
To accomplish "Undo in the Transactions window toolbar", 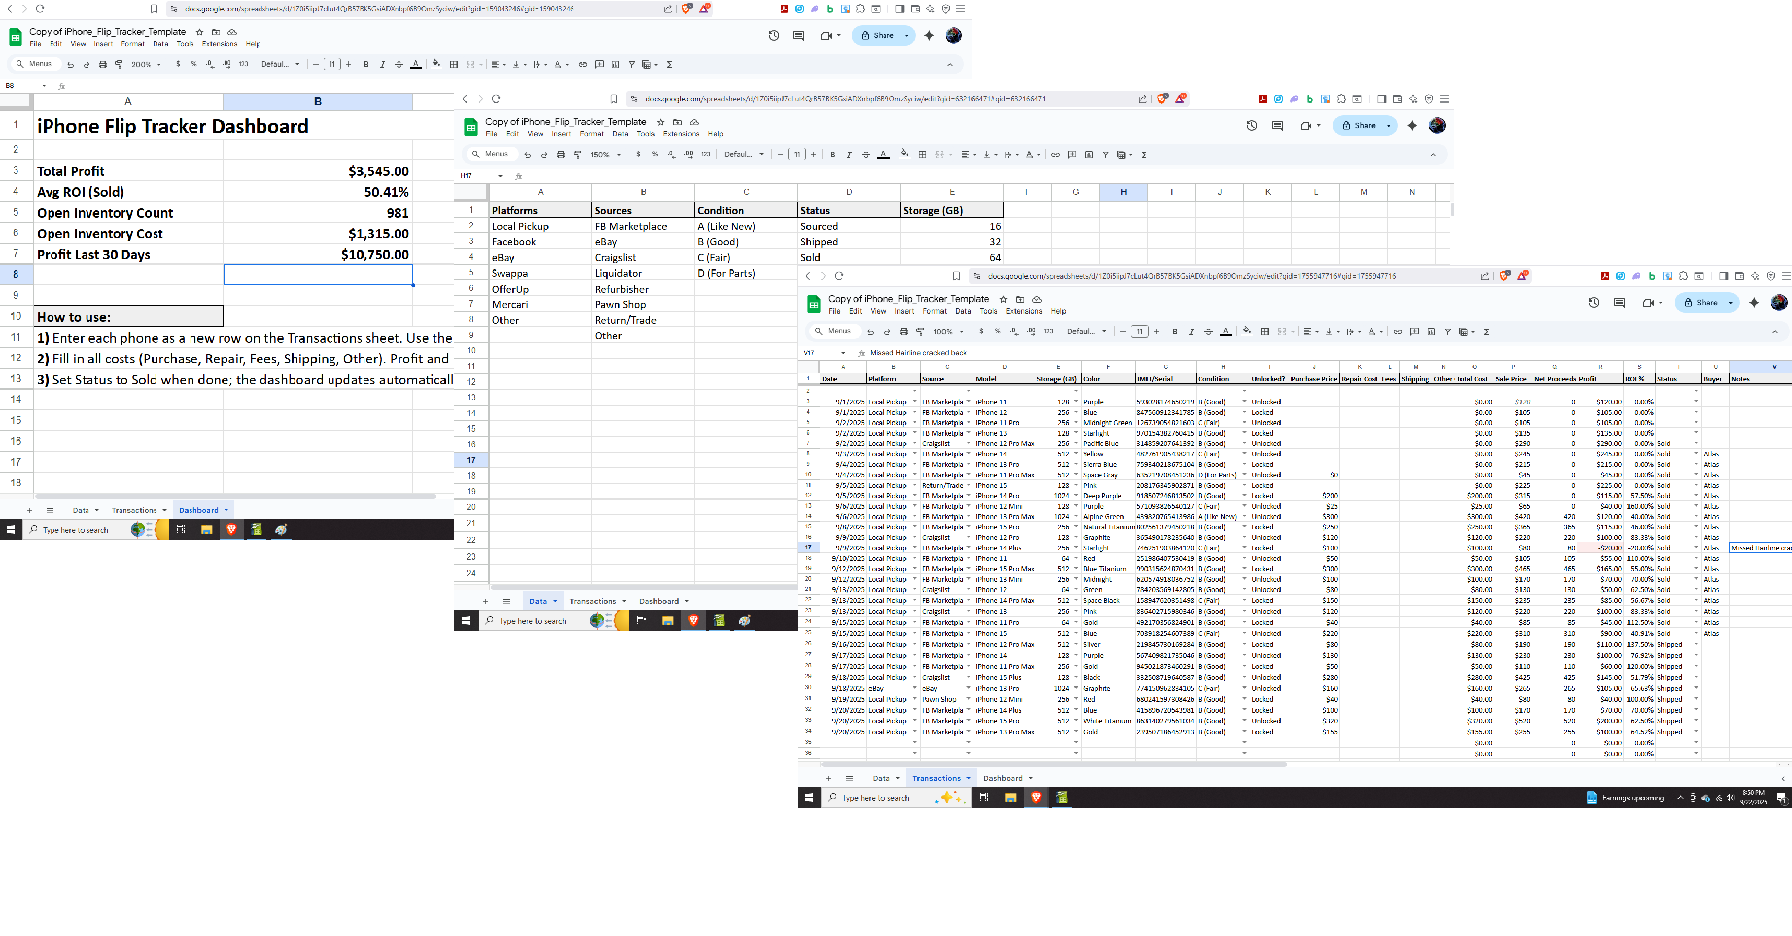I will [x=871, y=332].
